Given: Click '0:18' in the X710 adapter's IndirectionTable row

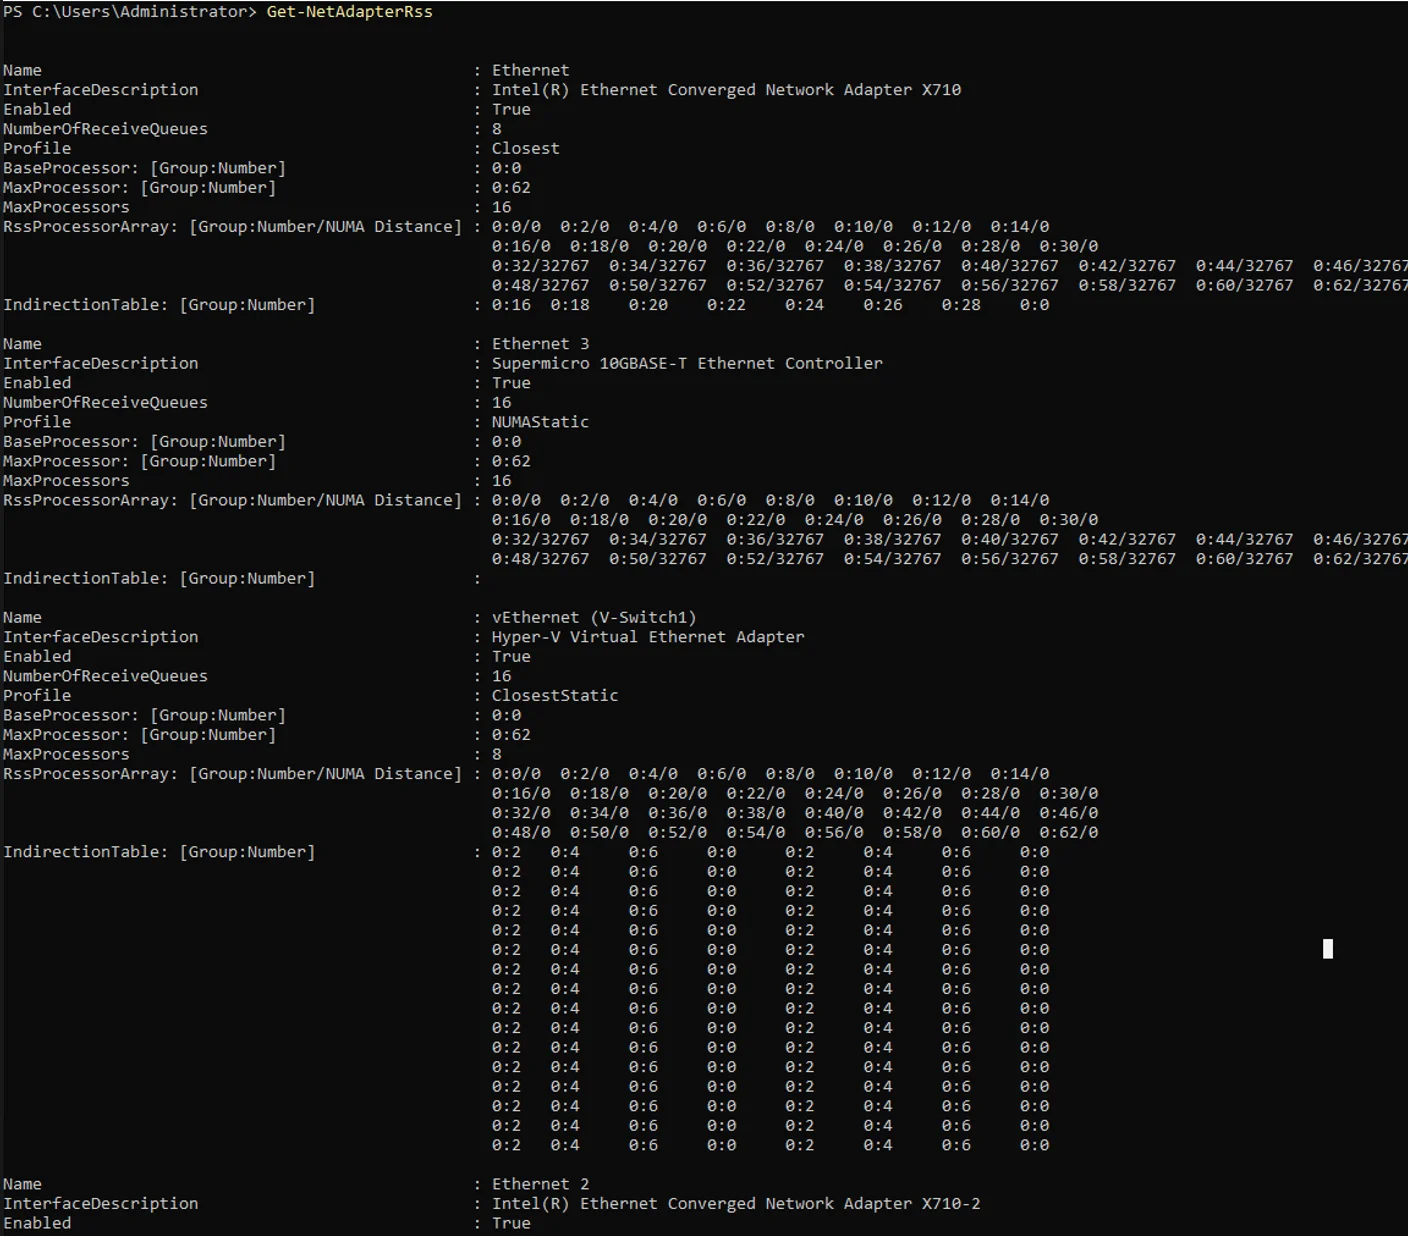Looking at the screenshot, I should click(570, 305).
